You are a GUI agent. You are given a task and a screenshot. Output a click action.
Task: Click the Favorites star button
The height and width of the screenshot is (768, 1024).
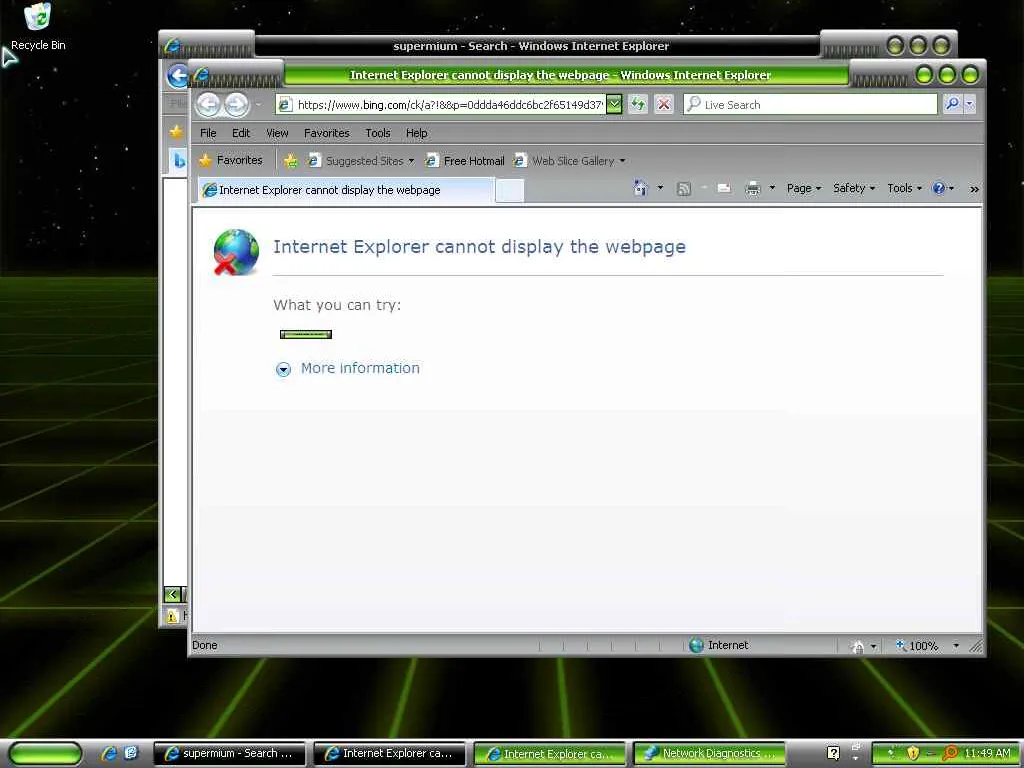(x=231, y=160)
